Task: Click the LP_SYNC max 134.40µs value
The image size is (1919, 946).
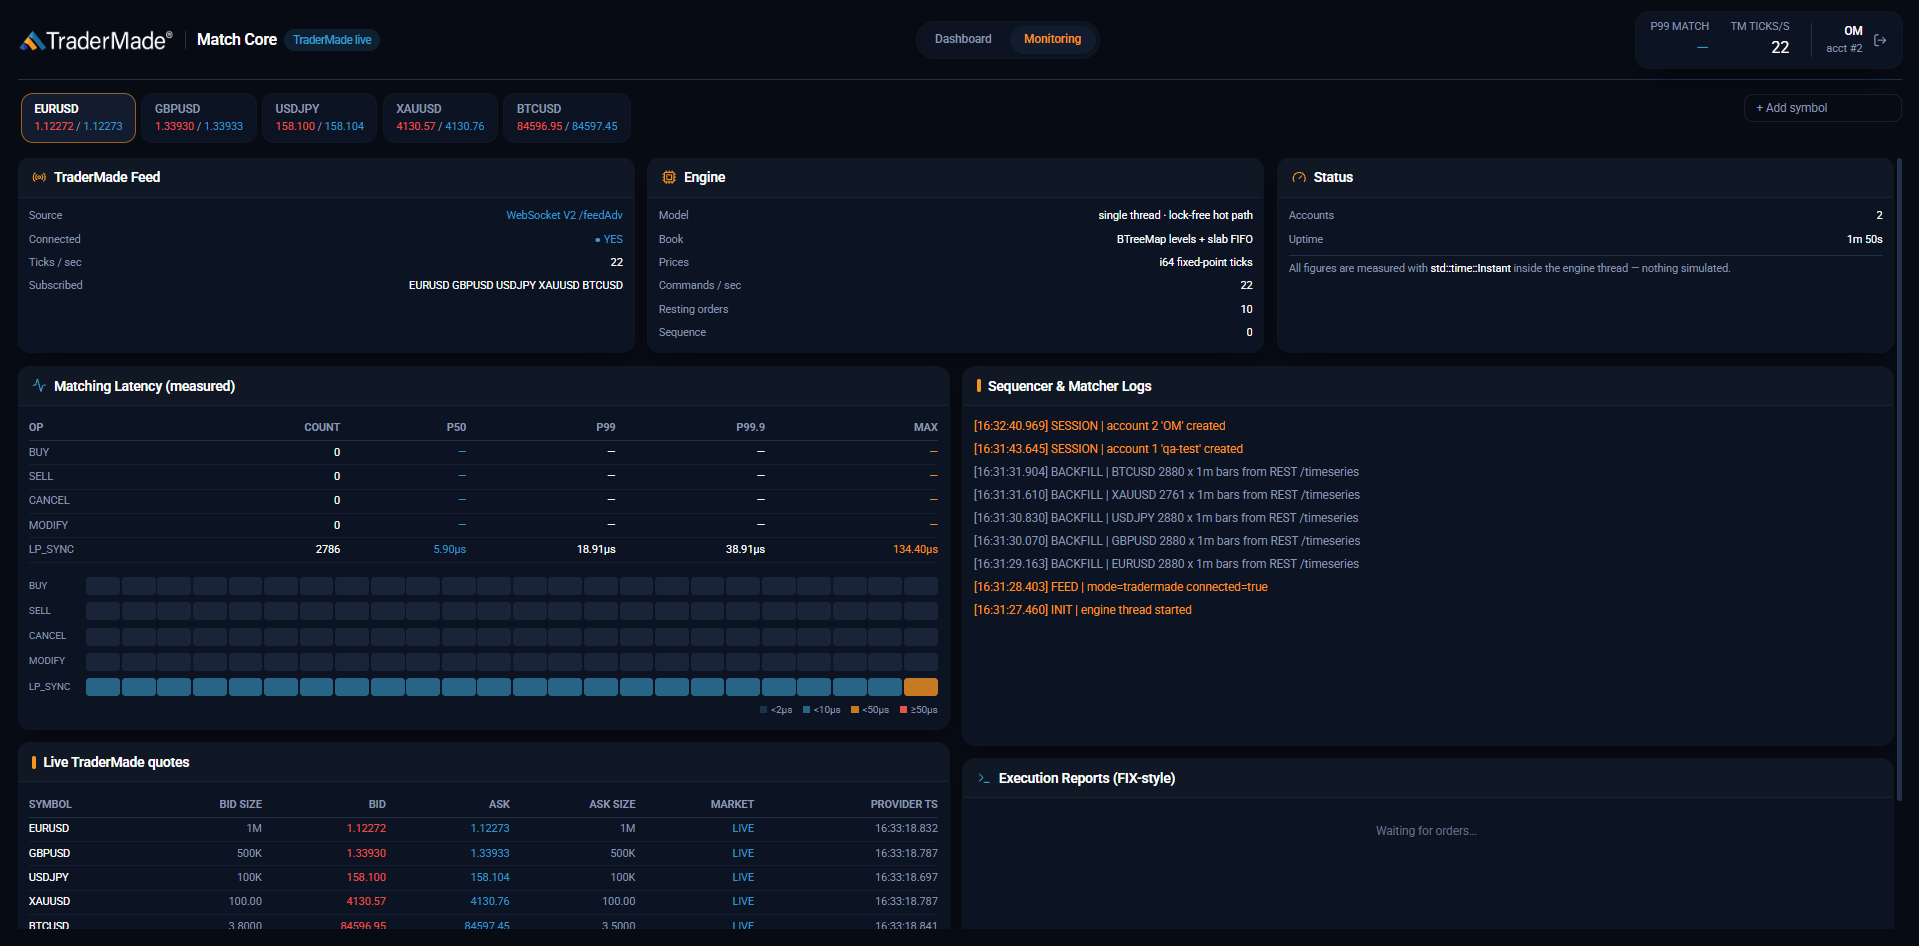Action: pos(915,549)
